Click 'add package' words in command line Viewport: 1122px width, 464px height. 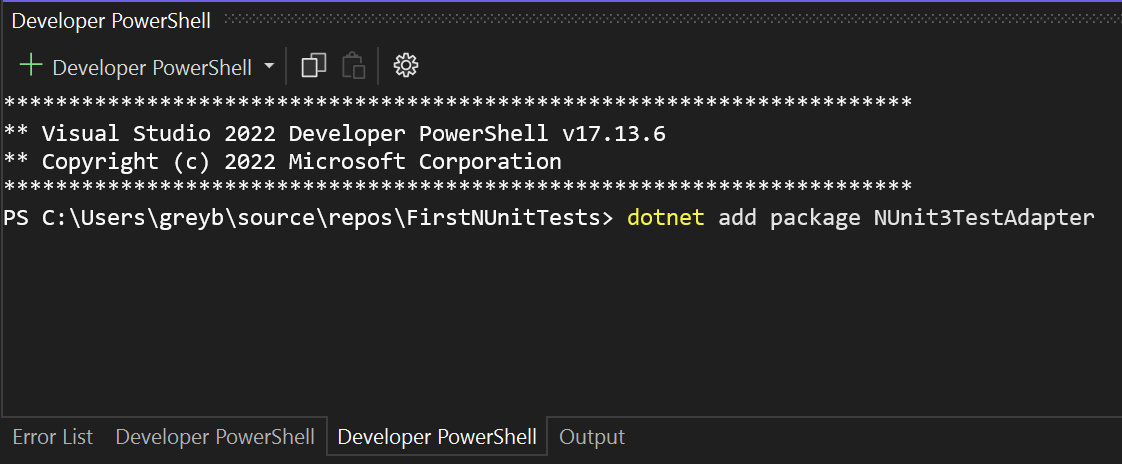pyautogui.click(x=789, y=218)
